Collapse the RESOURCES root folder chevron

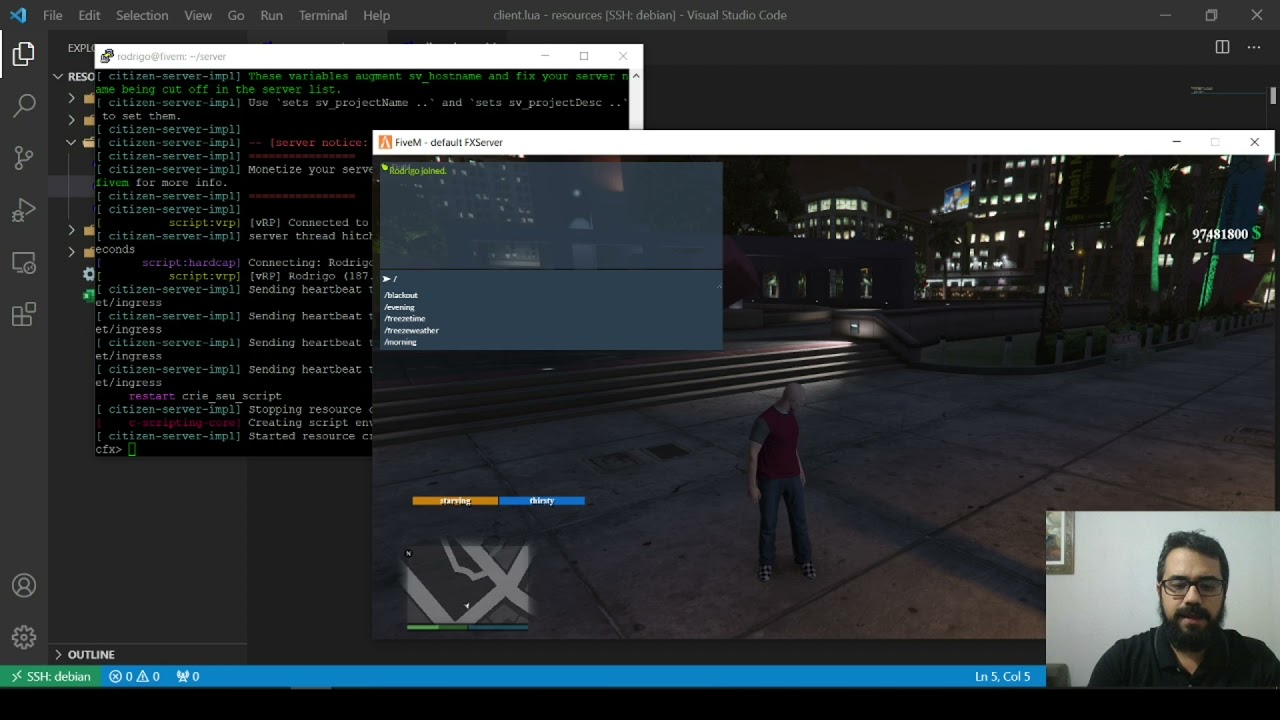(x=58, y=76)
